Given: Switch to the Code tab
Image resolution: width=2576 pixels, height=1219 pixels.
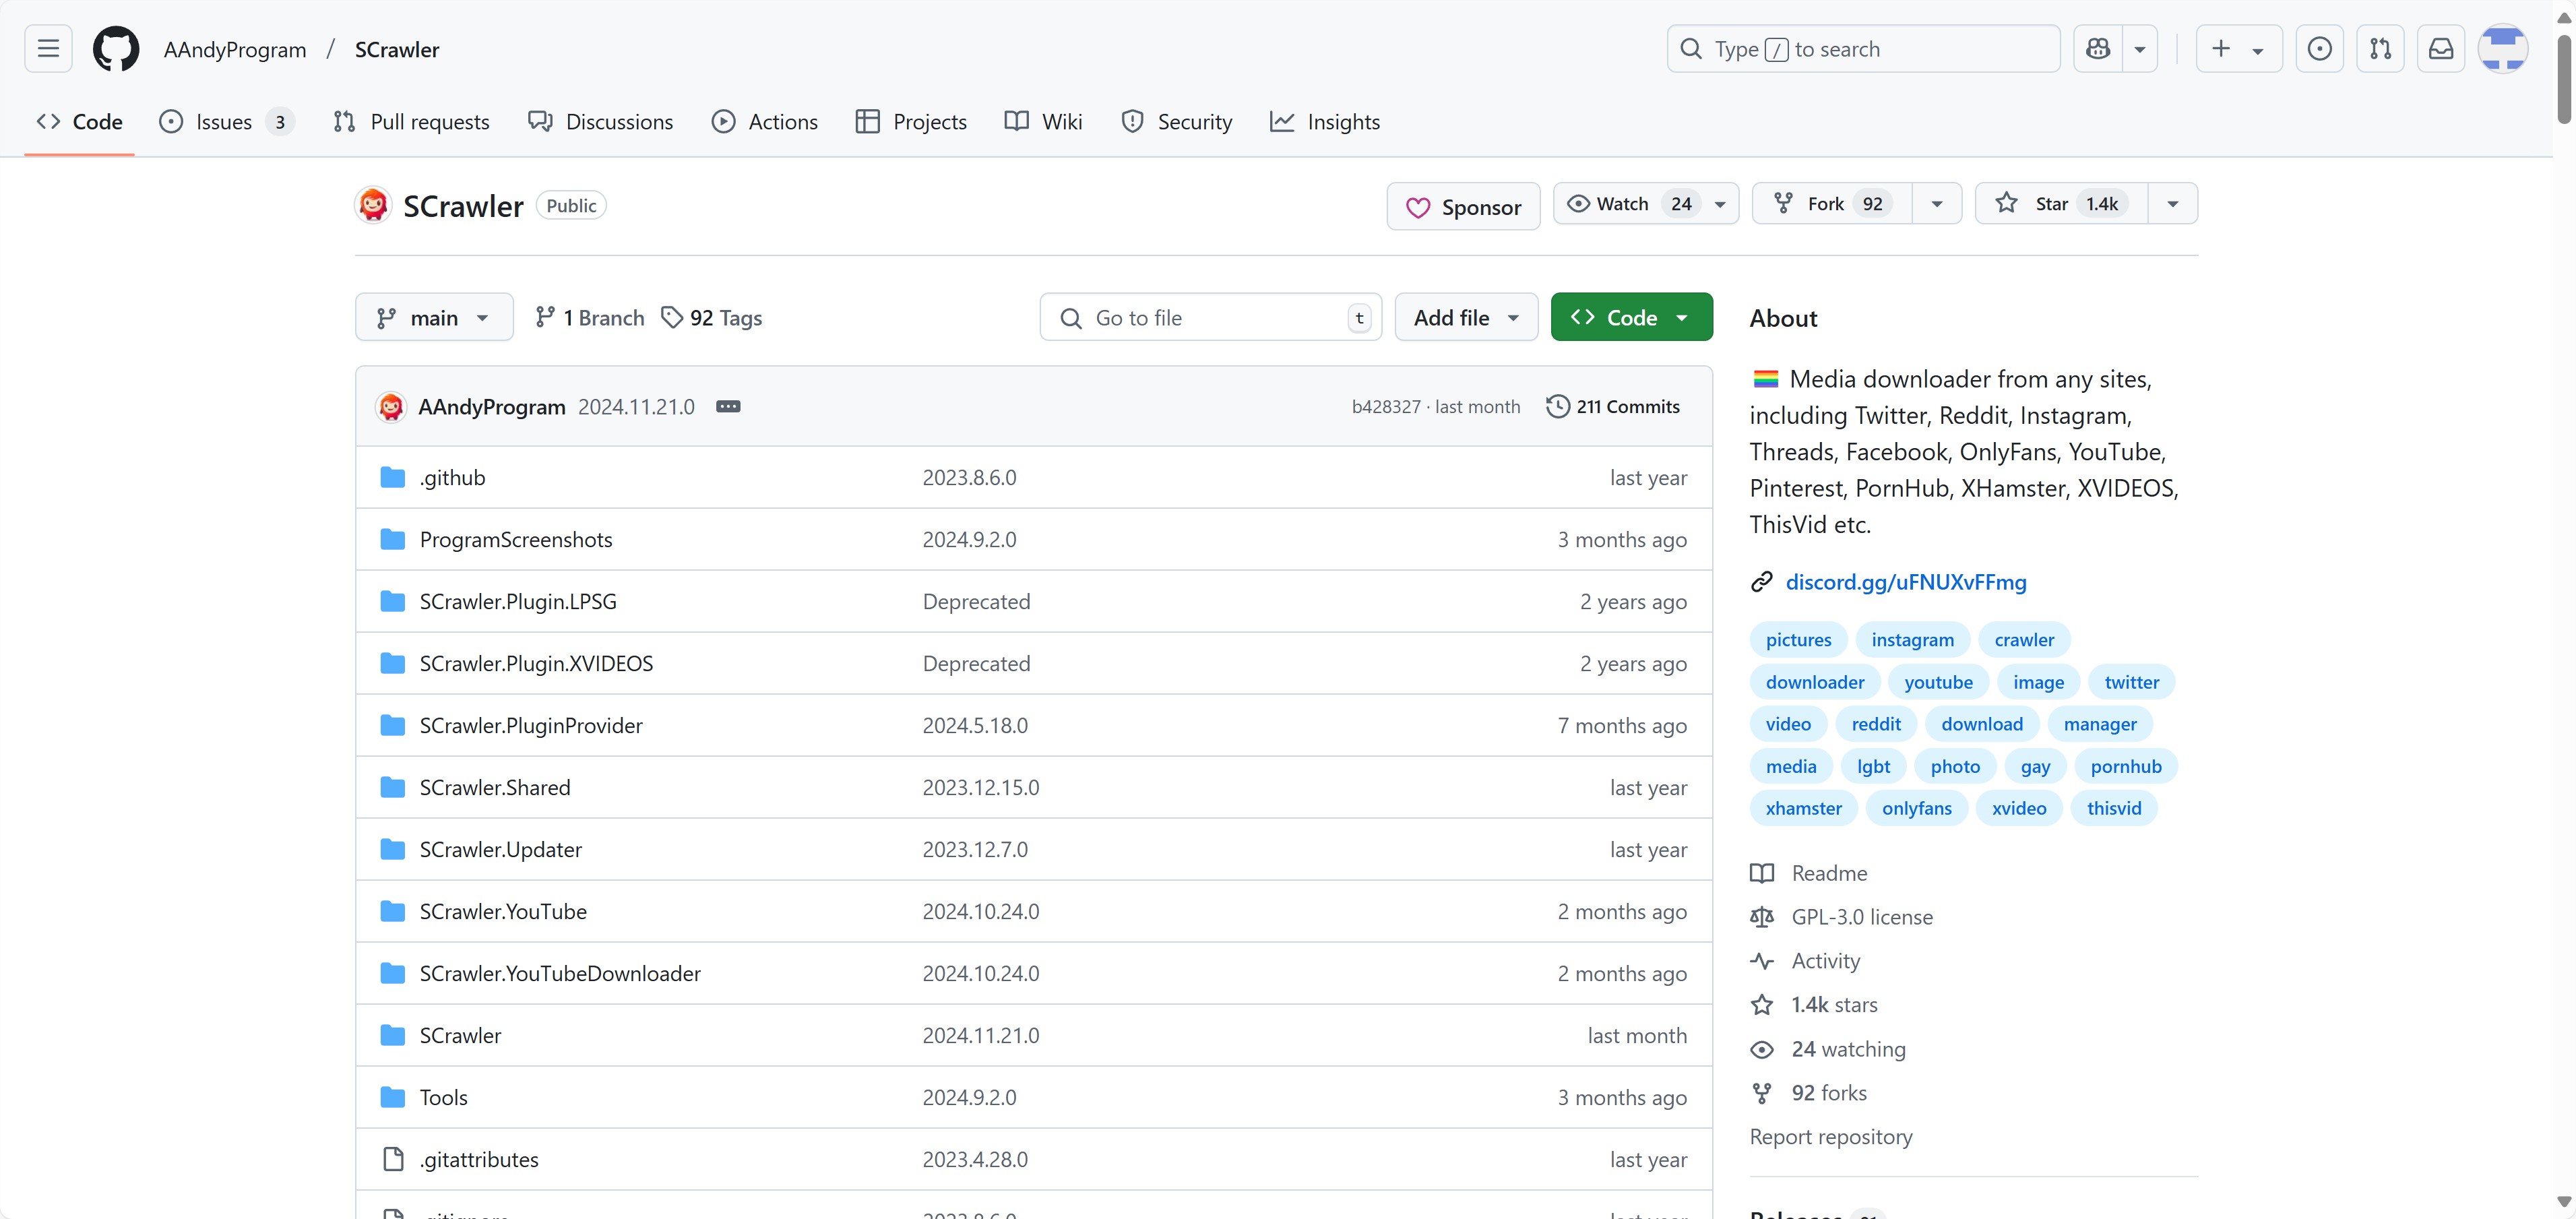Looking at the screenshot, I should 79,122.
